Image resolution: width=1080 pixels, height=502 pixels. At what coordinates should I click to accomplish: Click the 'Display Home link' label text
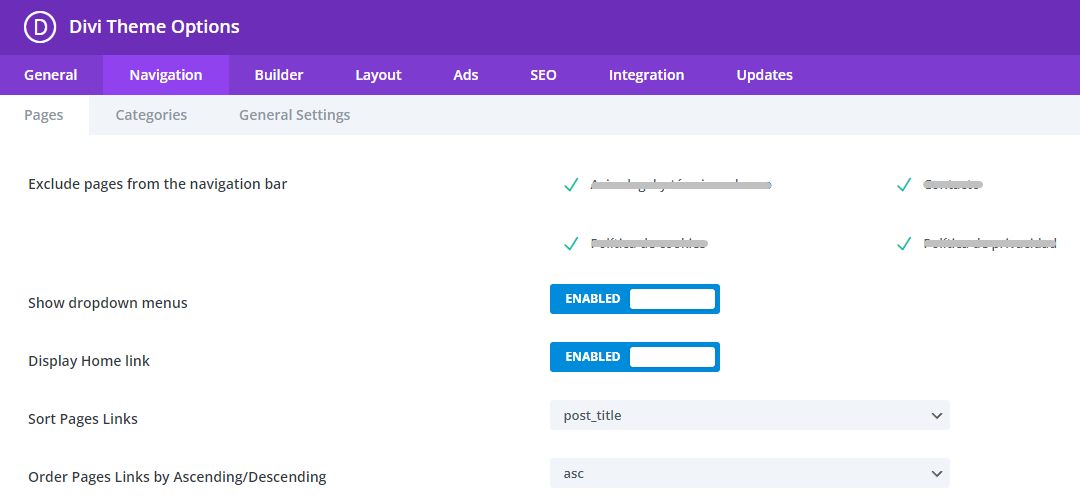point(89,361)
